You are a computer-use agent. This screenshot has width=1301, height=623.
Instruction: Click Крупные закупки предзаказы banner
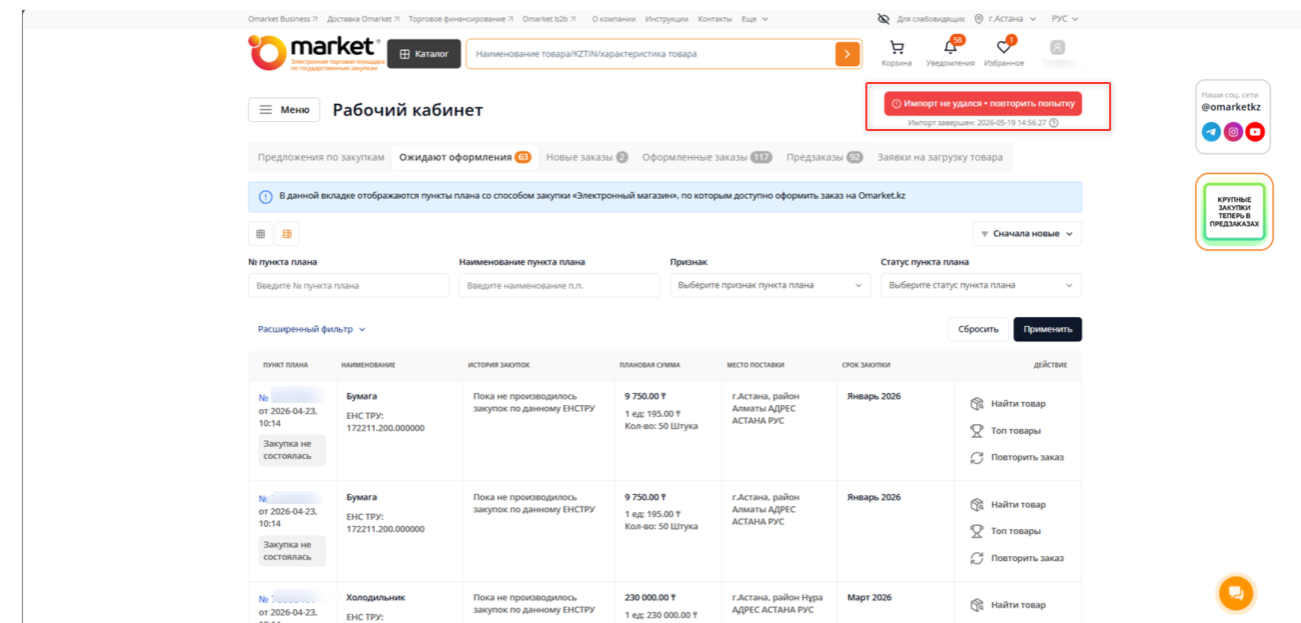pos(1234,212)
